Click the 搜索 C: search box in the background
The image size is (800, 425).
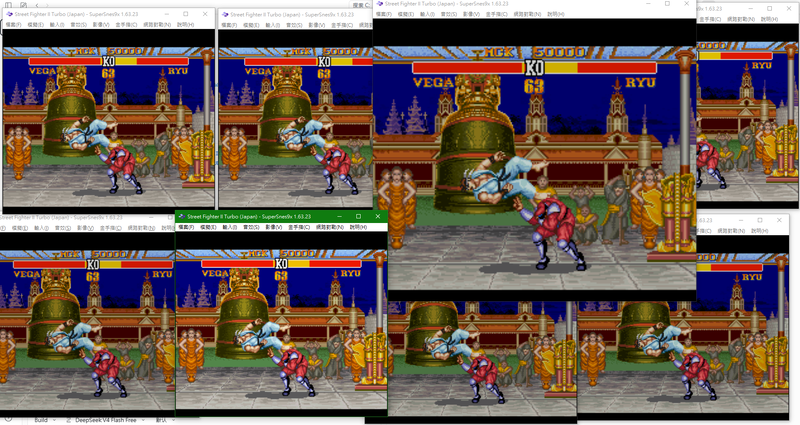pyautogui.click(x=361, y=5)
